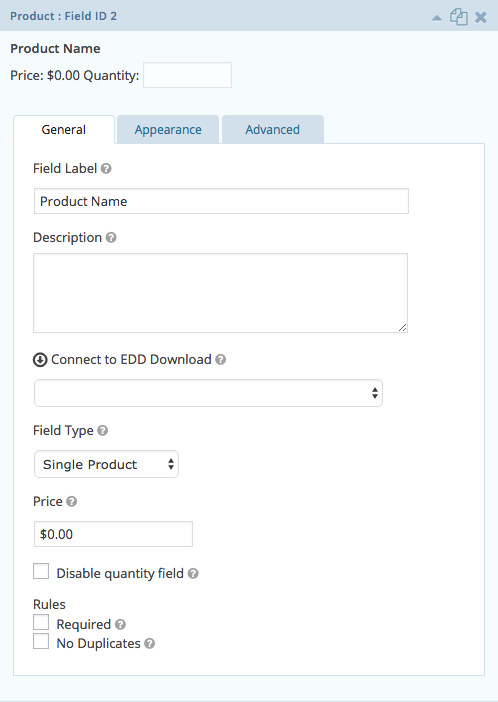Duplicate this product field
Viewport: 498px width, 702px height.
click(x=459, y=17)
